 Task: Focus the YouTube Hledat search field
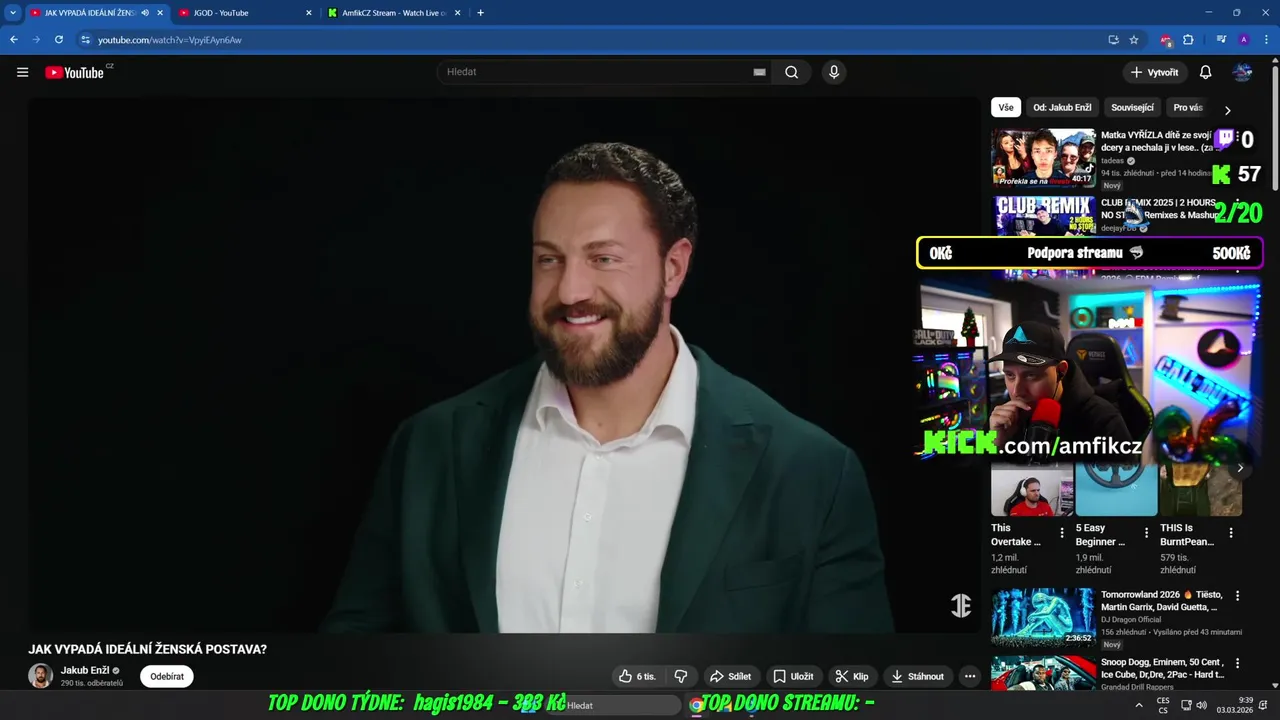[x=595, y=72]
